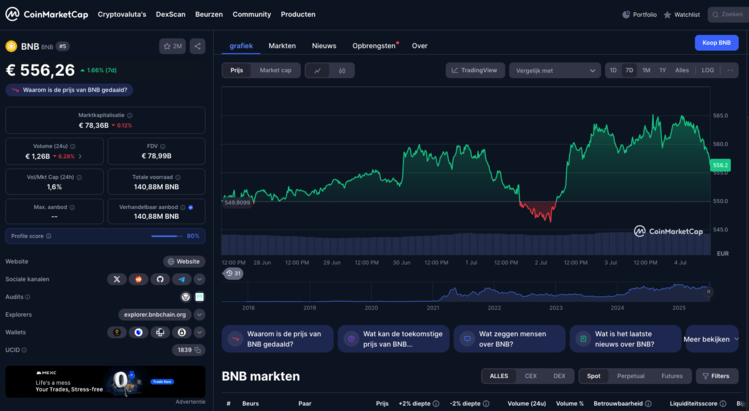This screenshot has height=411, width=749.
Task: Select the Spot markets filter
Action: click(594, 376)
